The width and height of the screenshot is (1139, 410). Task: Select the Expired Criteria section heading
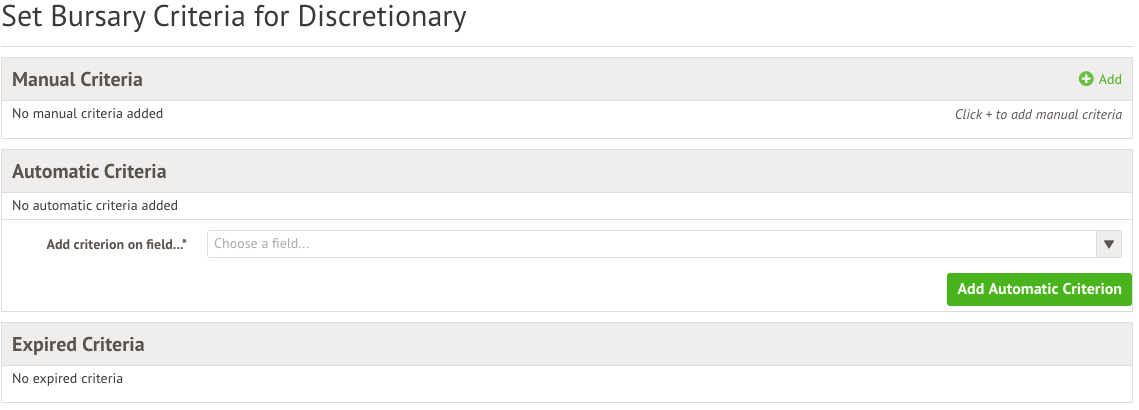pos(78,344)
